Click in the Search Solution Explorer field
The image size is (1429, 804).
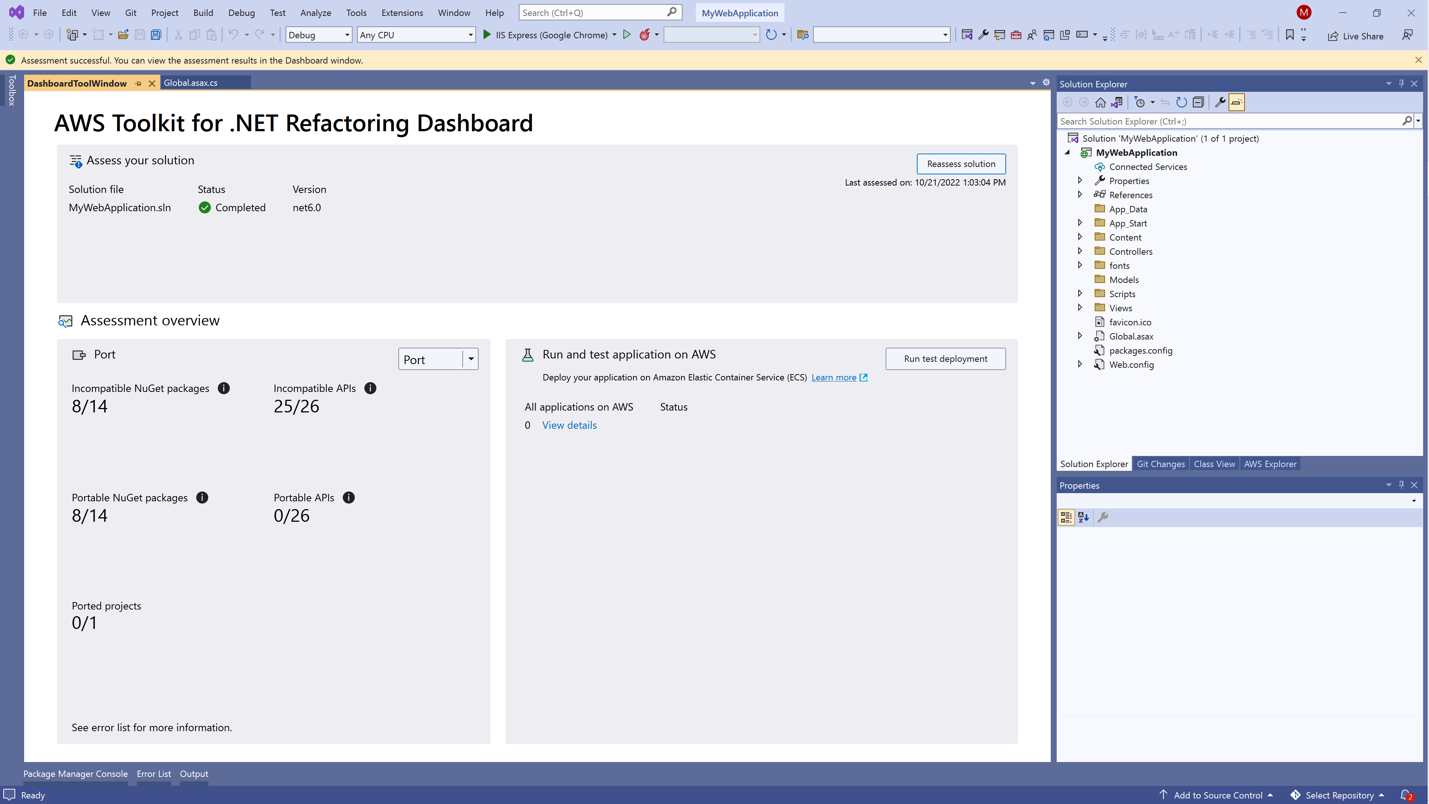[1230, 121]
